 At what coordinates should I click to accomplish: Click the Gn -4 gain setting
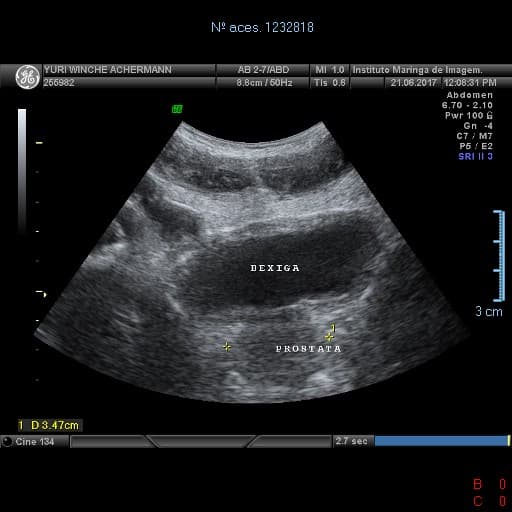[x=478, y=126]
